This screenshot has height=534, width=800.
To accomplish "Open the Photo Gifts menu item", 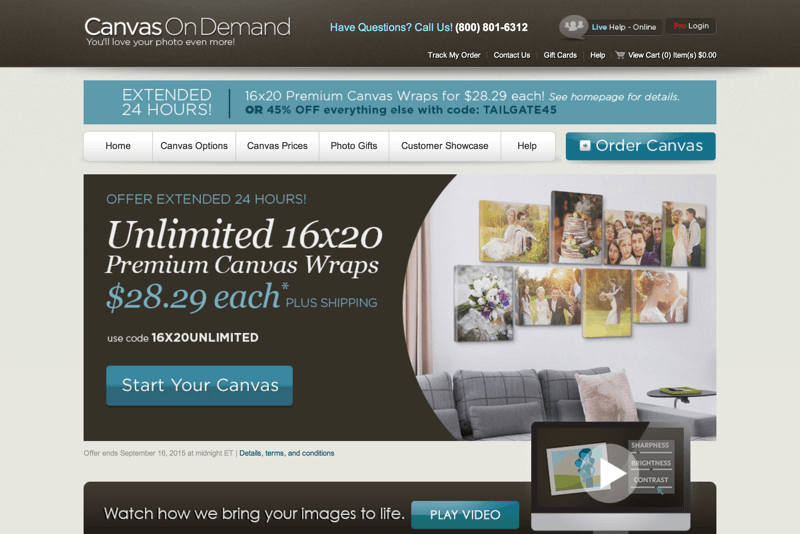I will [x=354, y=146].
